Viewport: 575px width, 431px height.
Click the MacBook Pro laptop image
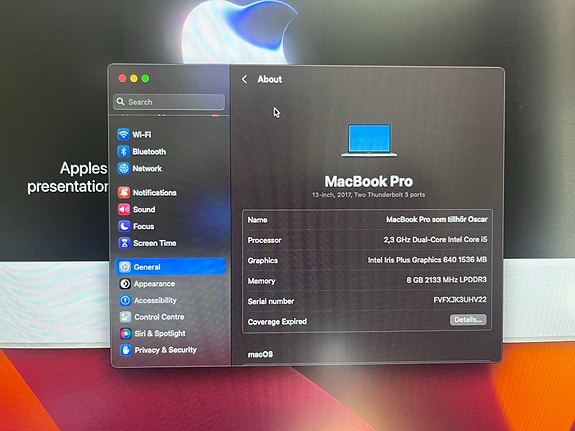[369, 140]
